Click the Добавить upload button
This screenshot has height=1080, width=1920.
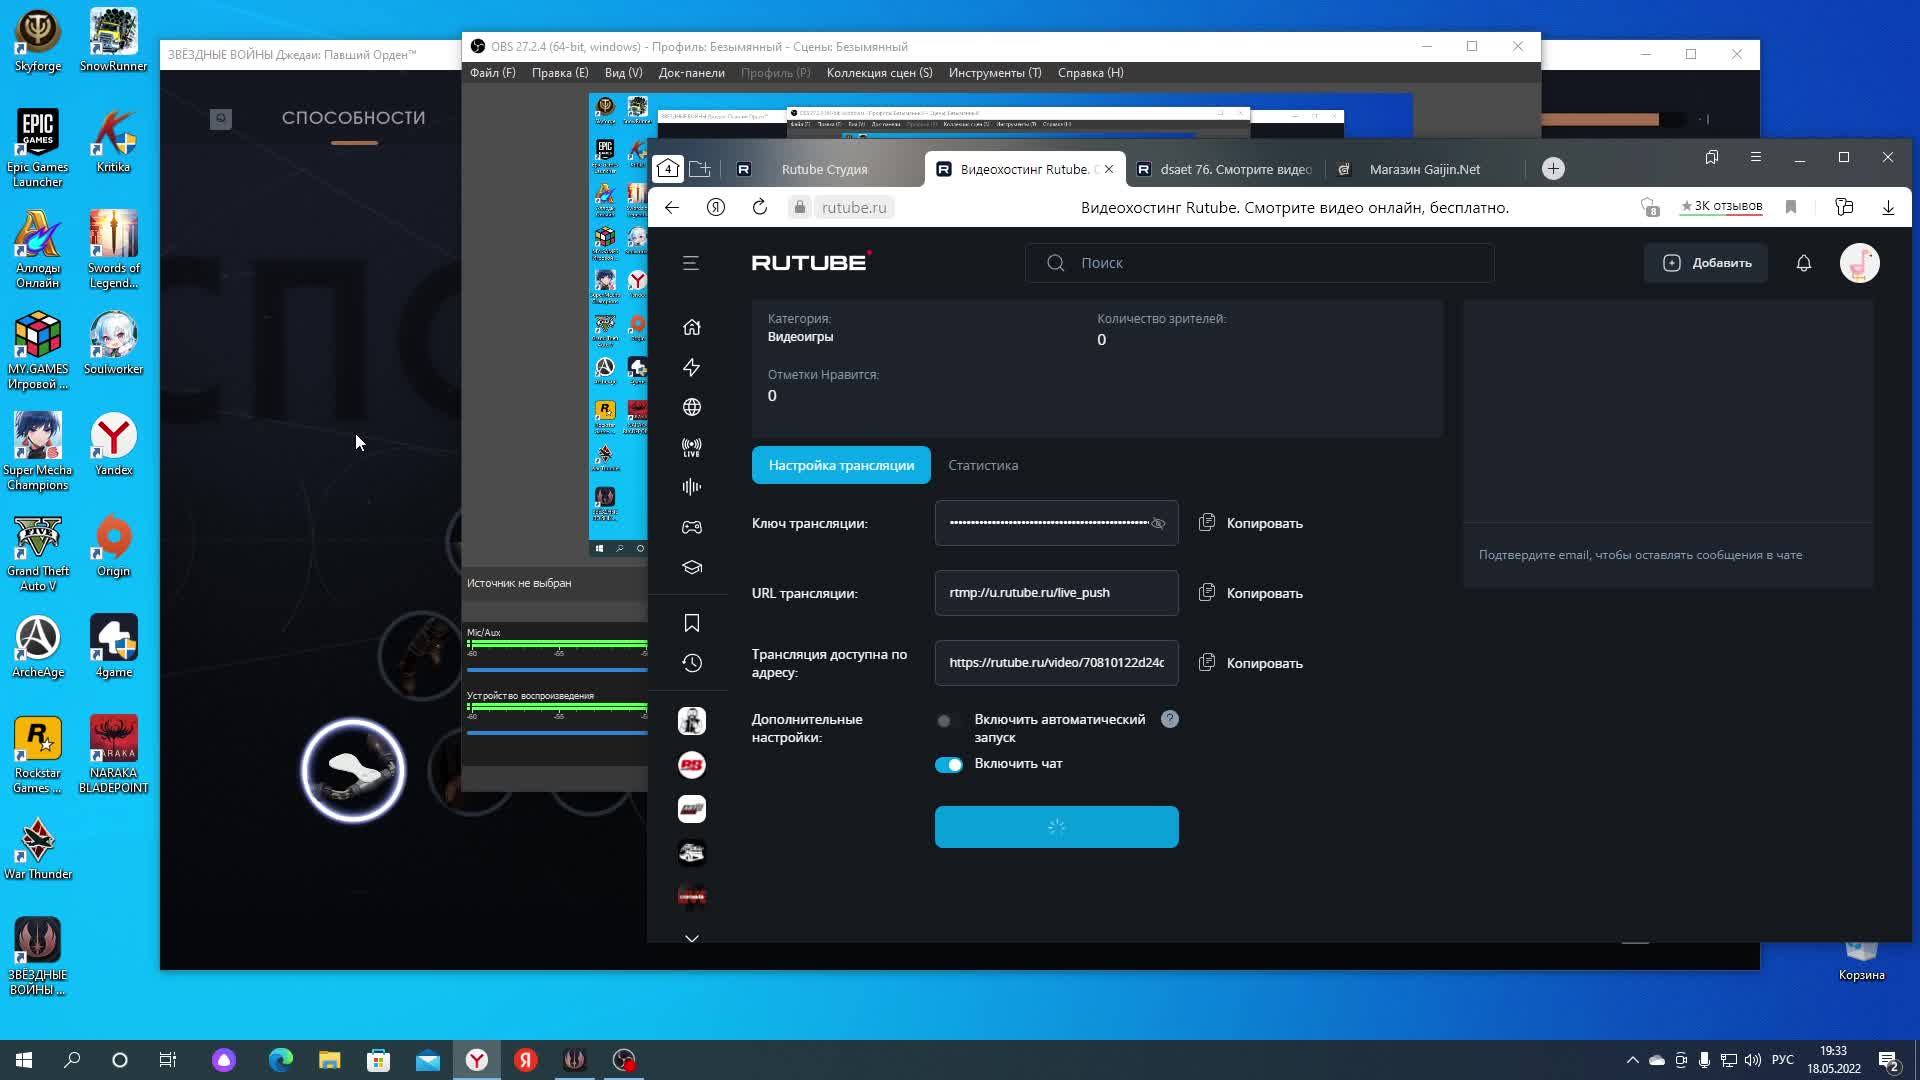click(1706, 263)
